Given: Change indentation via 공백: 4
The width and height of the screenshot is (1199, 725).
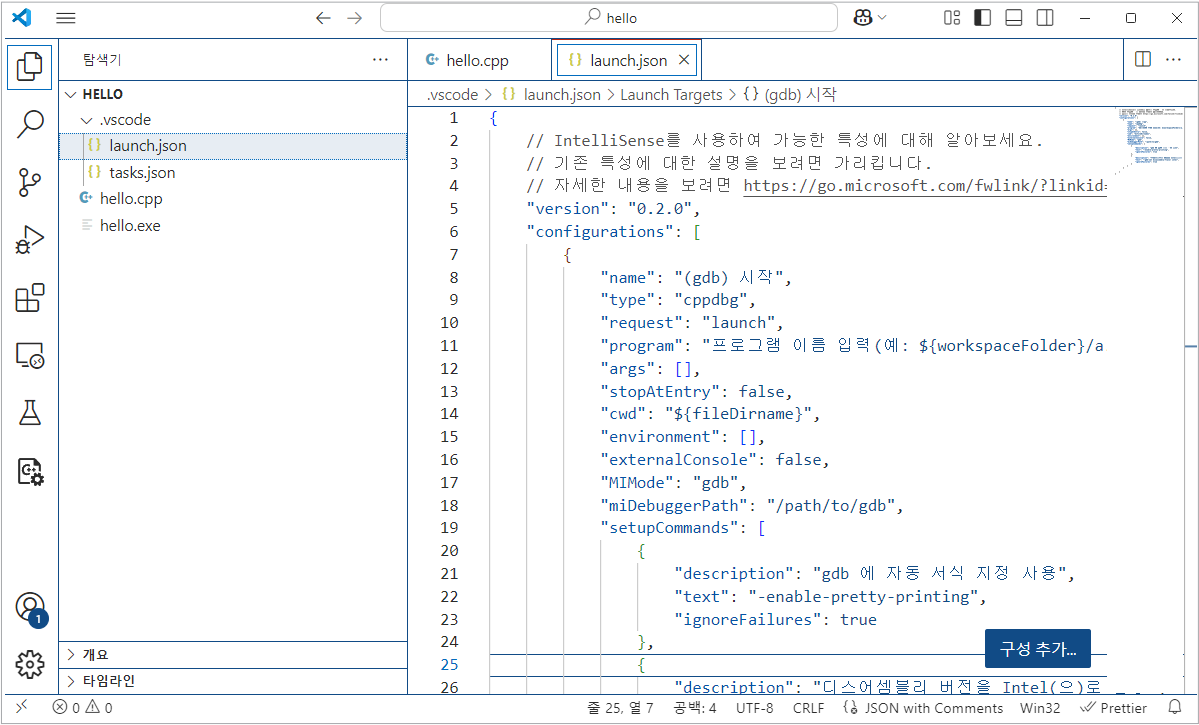Looking at the screenshot, I should [694, 708].
